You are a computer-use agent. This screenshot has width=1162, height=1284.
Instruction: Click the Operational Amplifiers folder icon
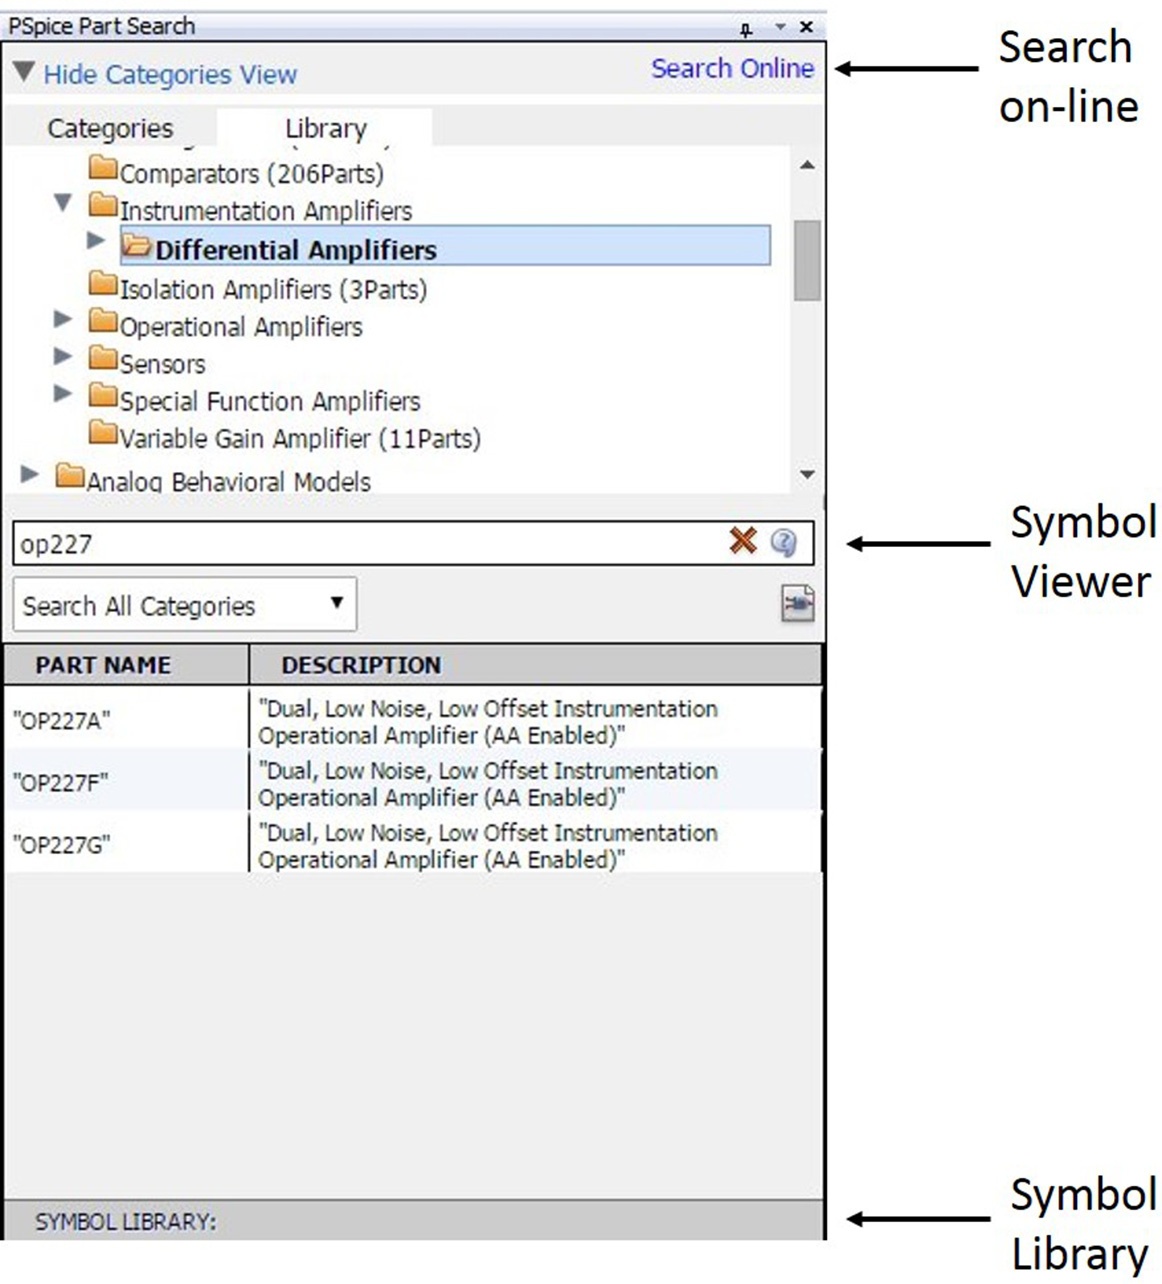(x=103, y=323)
